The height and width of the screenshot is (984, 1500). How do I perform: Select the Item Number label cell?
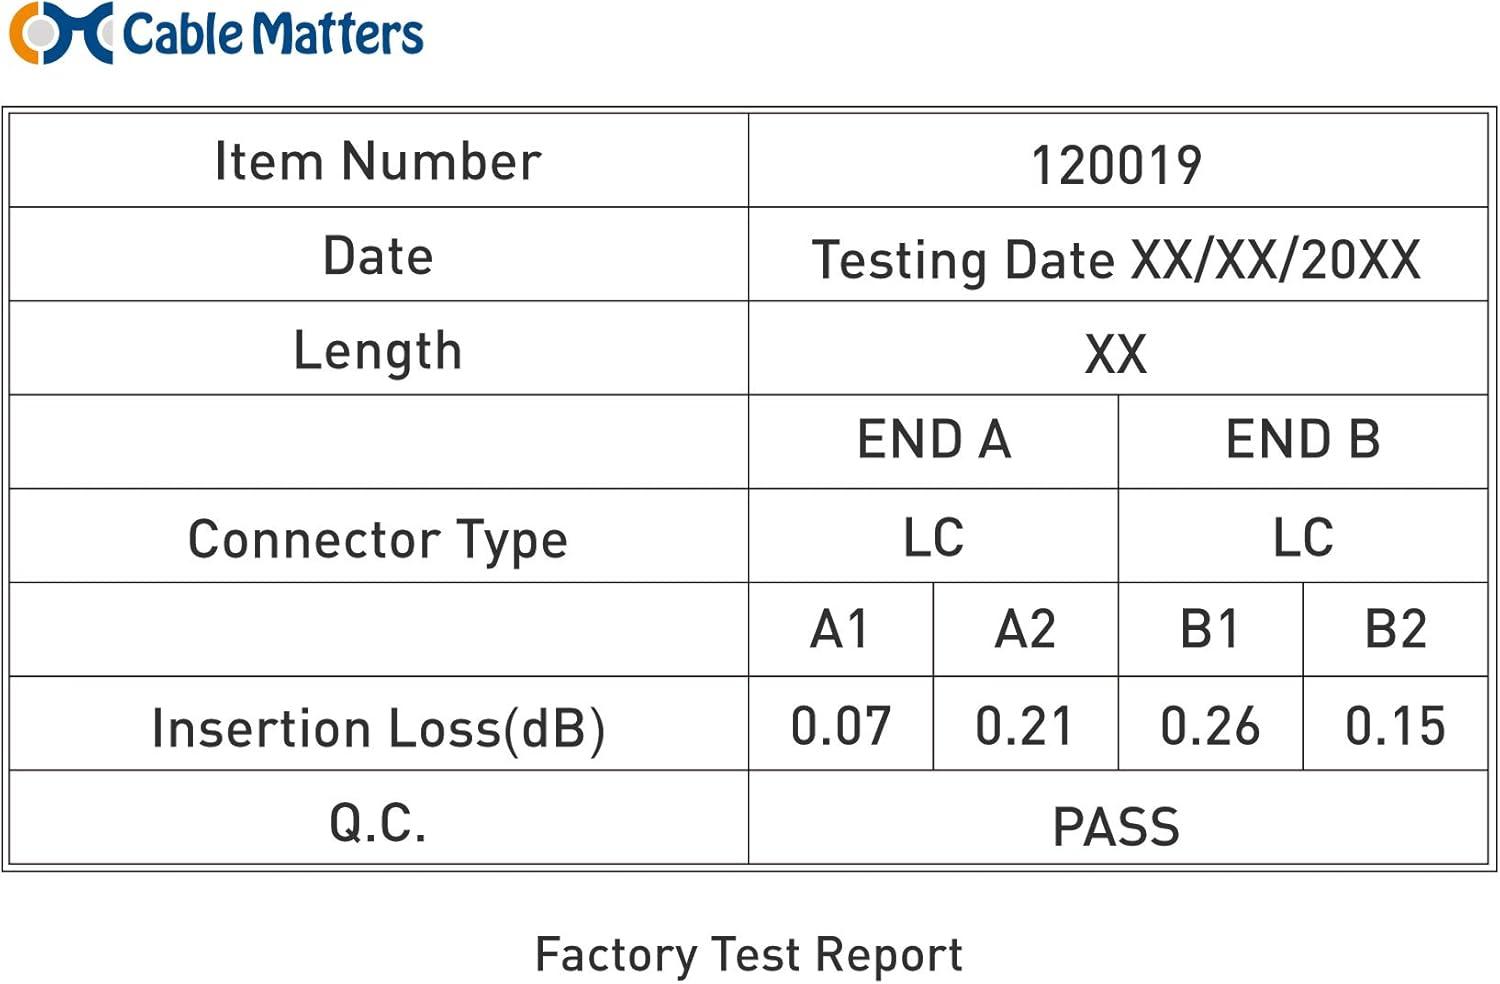[378, 161]
